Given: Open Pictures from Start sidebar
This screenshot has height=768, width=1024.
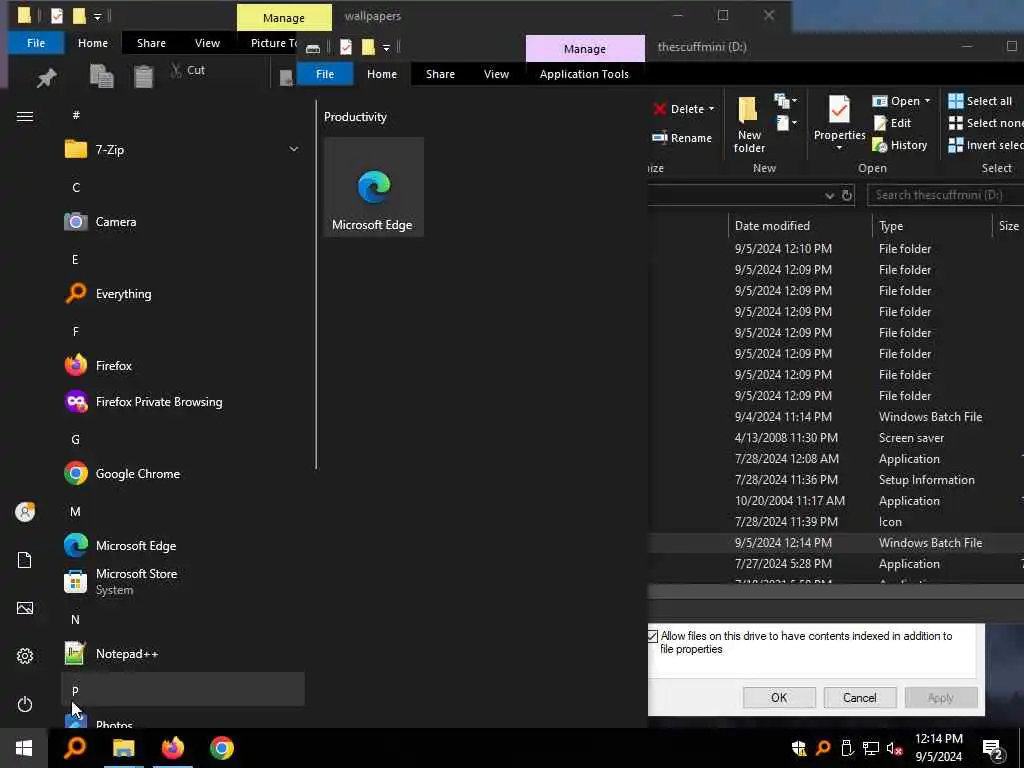Looking at the screenshot, I should click(25, 608).
